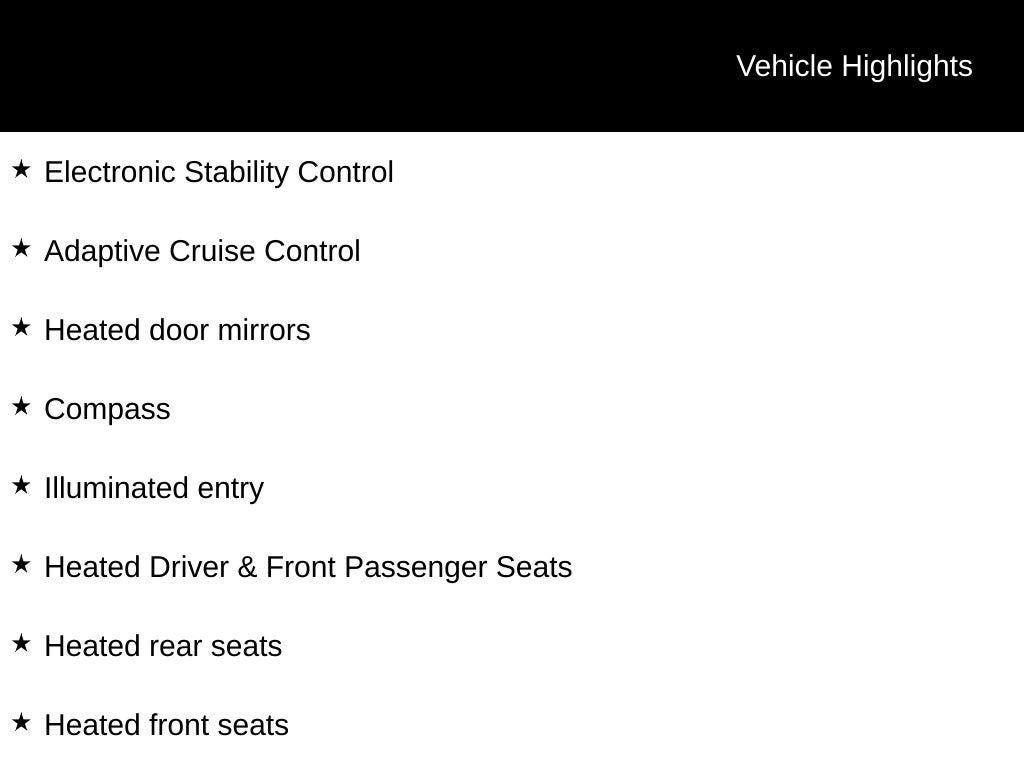1024x768 pixels.
Task: Click the star bullet next to Adaptive Cruise Control
Action: click(x=21, y=248)
